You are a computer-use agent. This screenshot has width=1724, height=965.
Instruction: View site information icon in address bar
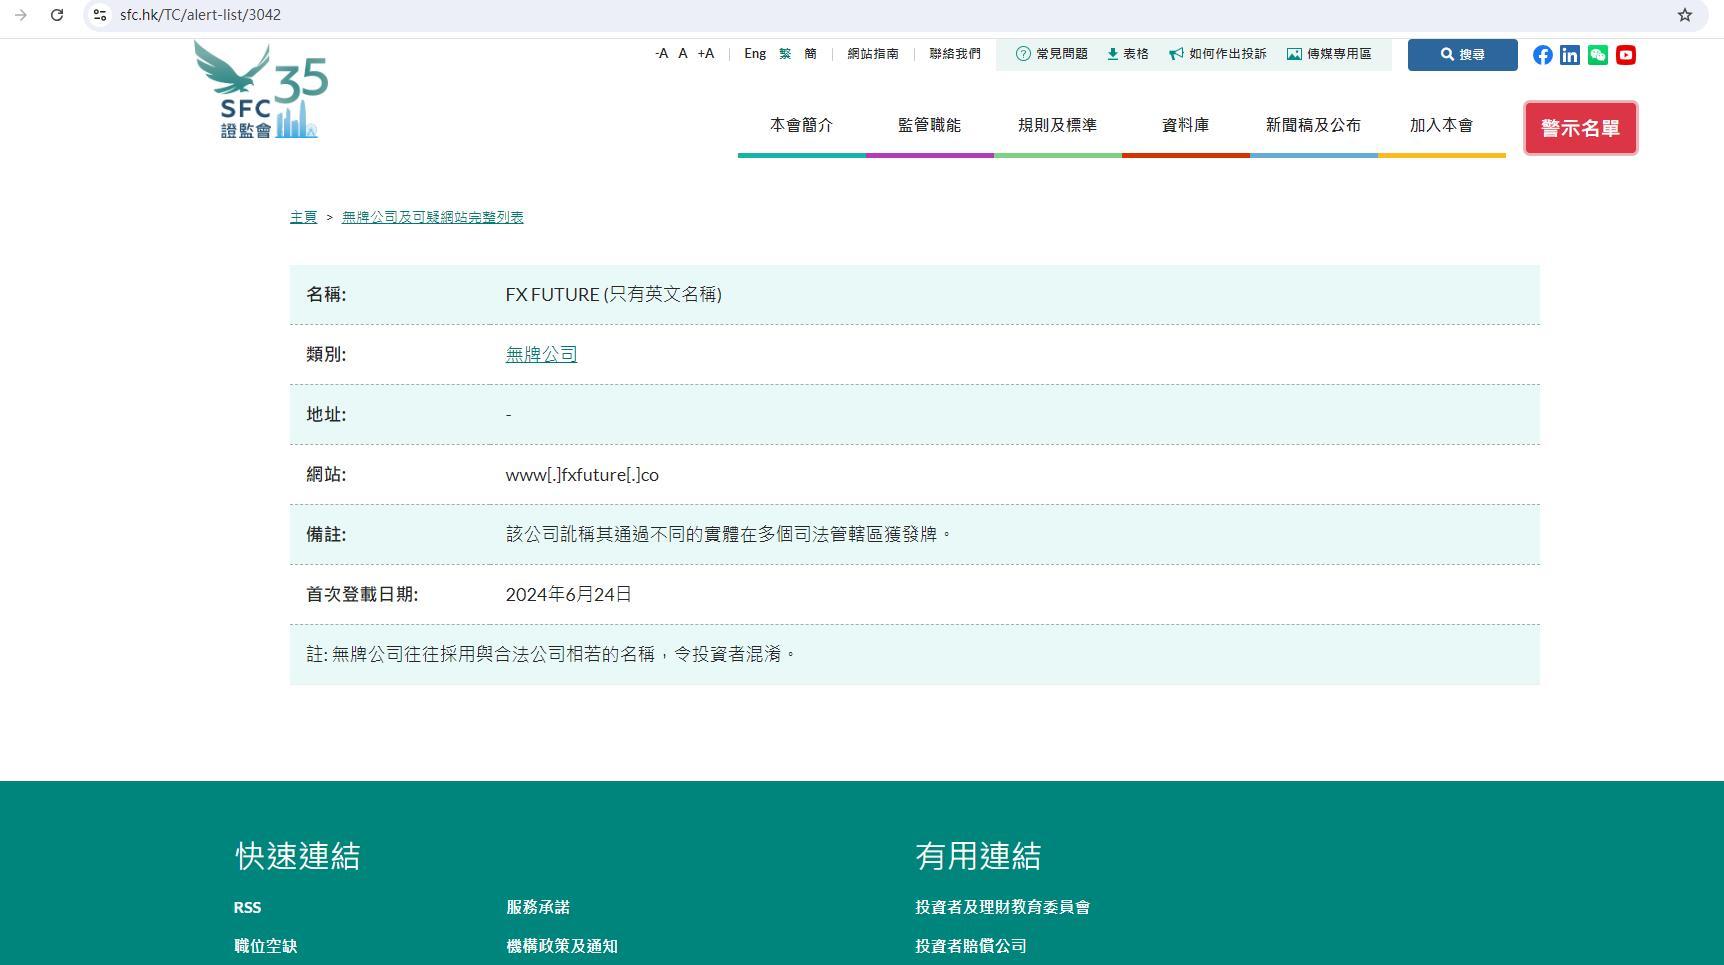click(100, 15)
